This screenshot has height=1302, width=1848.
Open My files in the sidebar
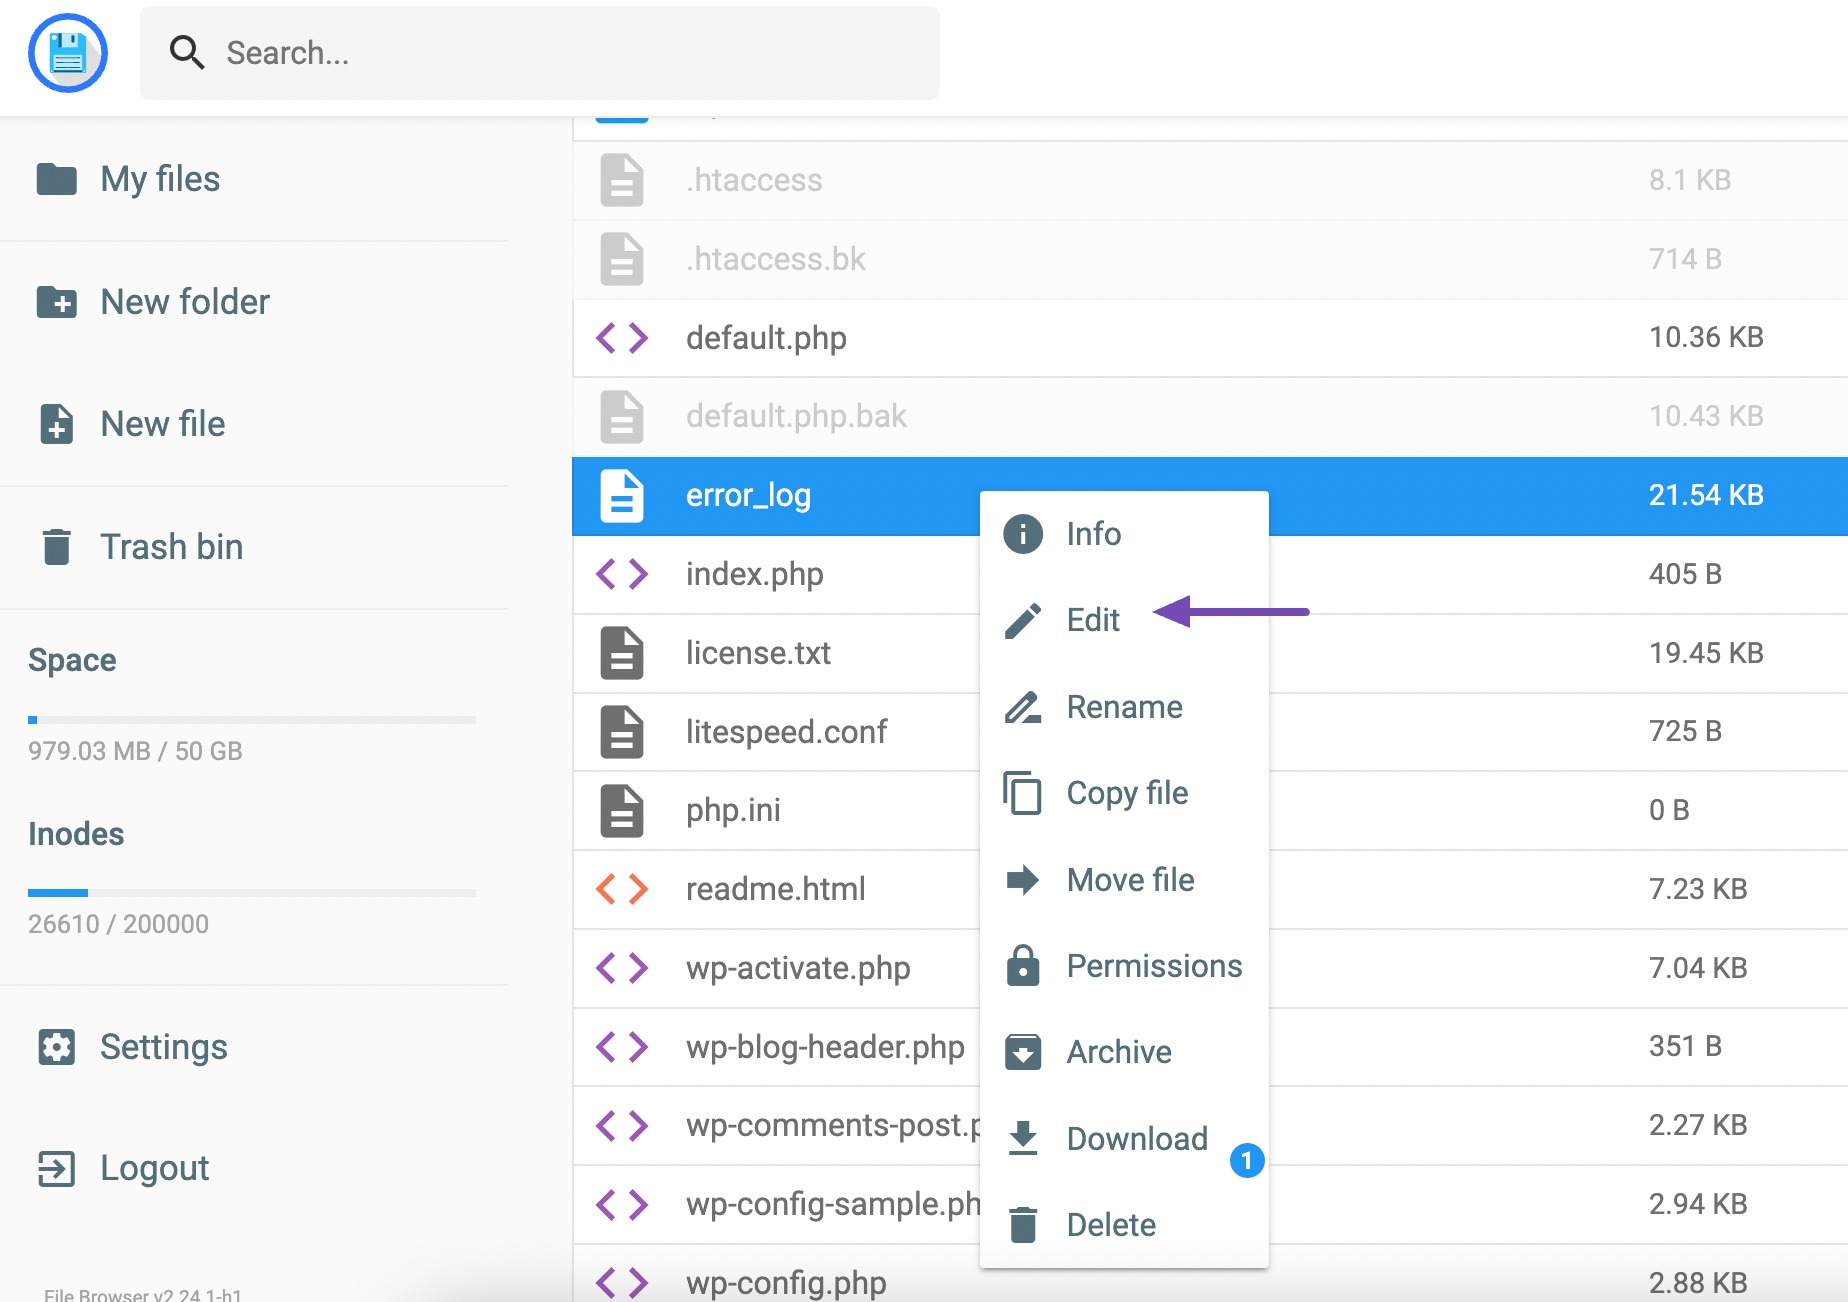click(x=160, y=179)
